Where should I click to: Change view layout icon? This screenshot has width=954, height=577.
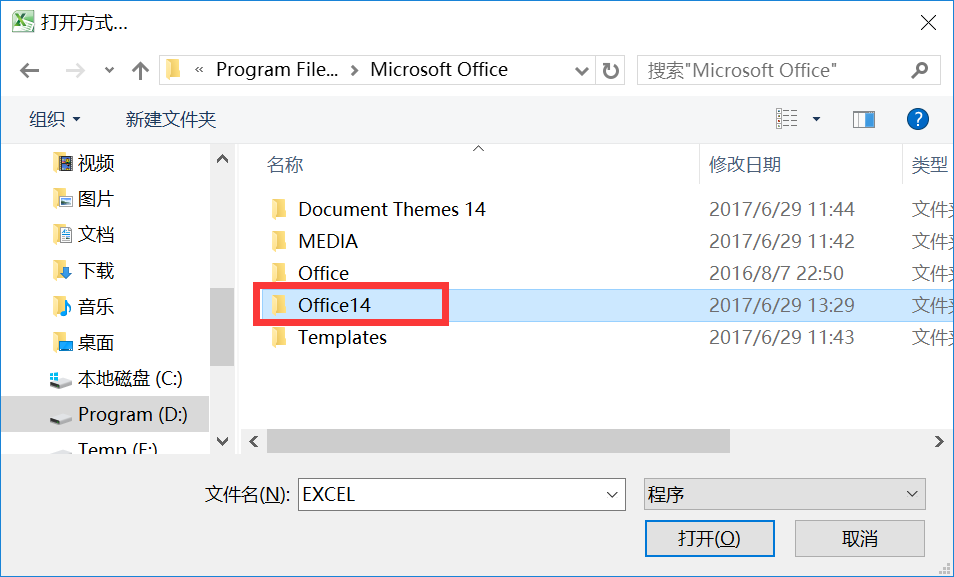787,119
